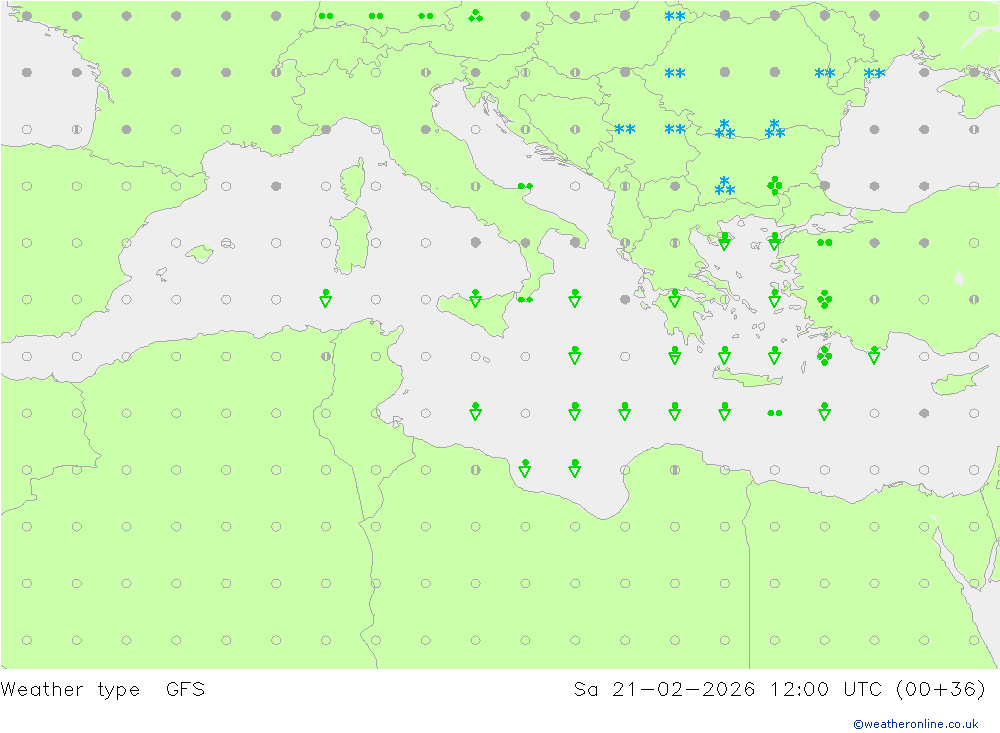This screenshot has width=1000, height=733.
Task: Click the shower symbol over Sicily
Action: pos(475,298)
